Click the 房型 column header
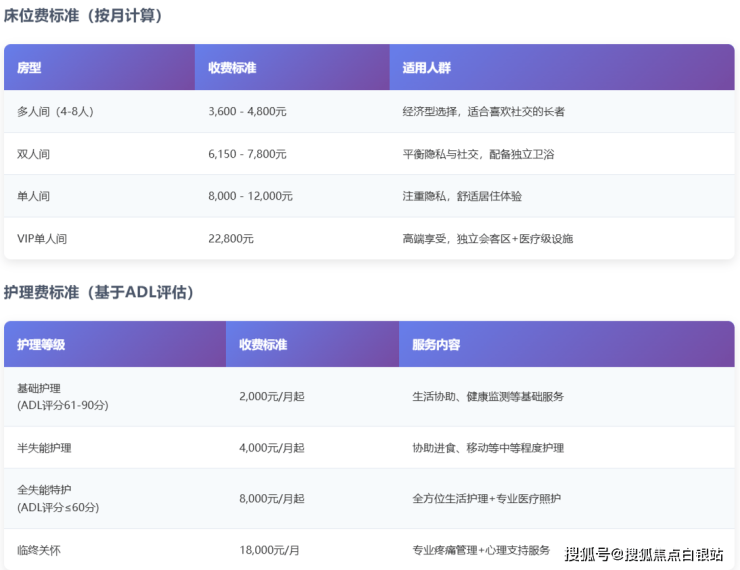Image resolution: width=740 pixels, height=570 pixels. pos(29,68)
